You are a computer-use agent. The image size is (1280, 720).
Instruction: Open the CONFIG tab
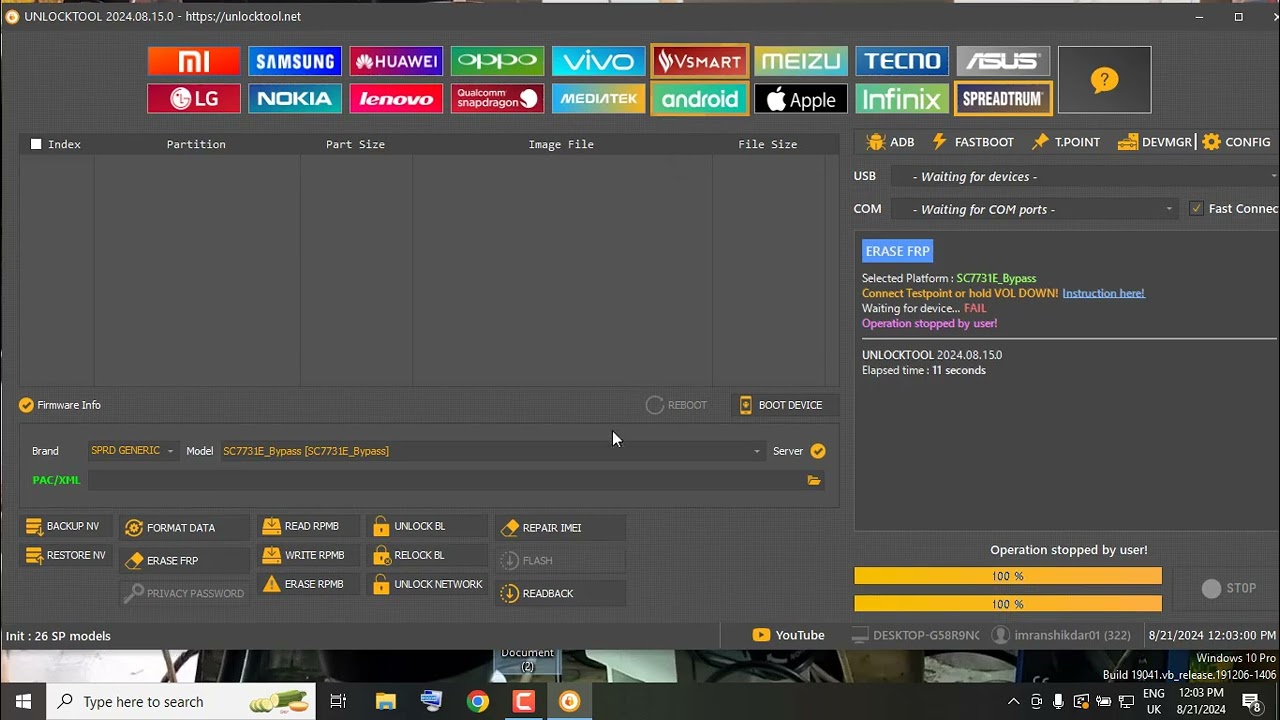click(x=1237, y=142)
